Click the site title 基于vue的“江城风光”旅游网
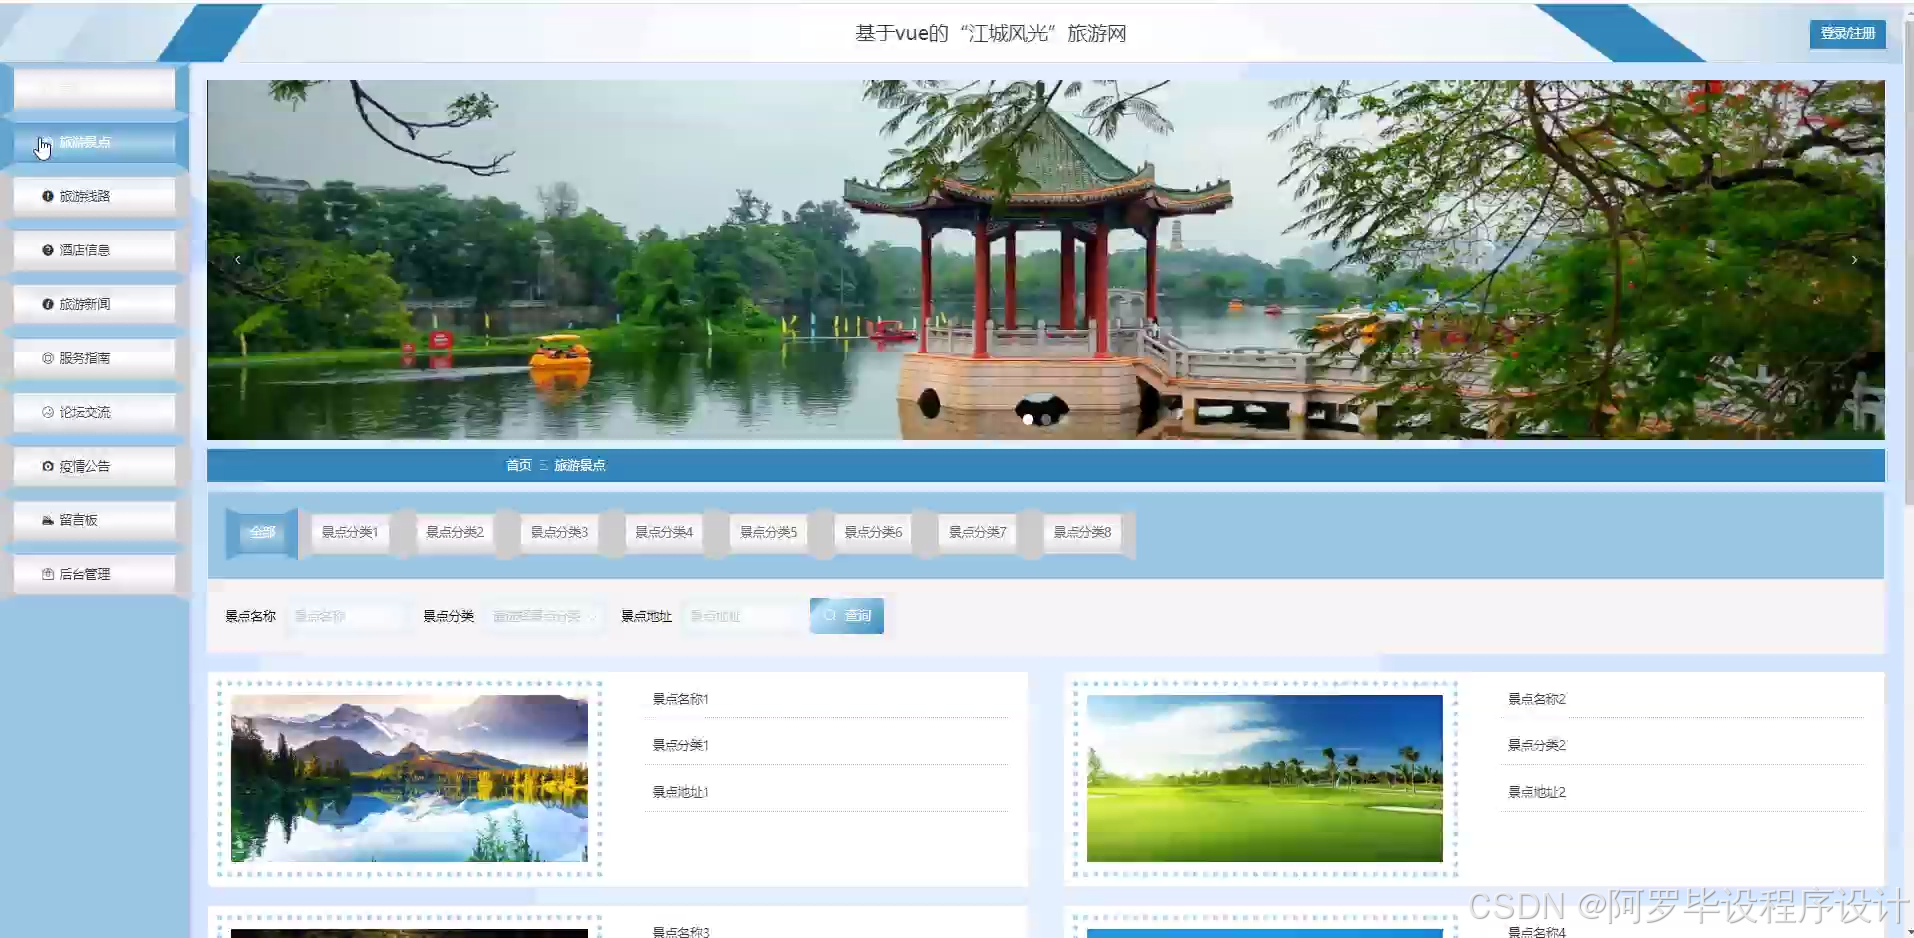Viewport: 1914px width, 938px height. 990,33
